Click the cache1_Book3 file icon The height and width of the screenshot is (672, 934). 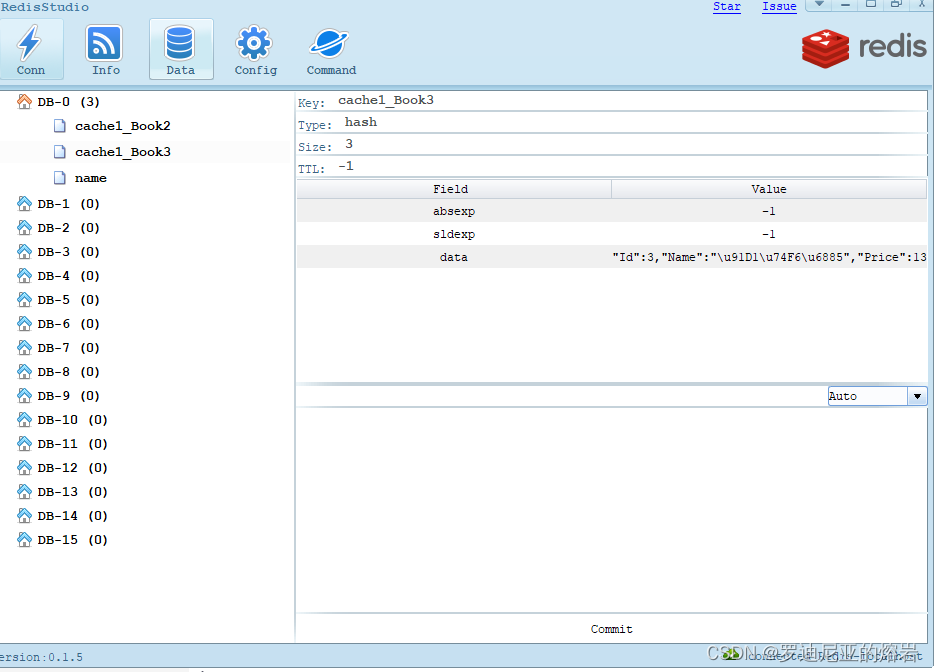pos(60,152)
